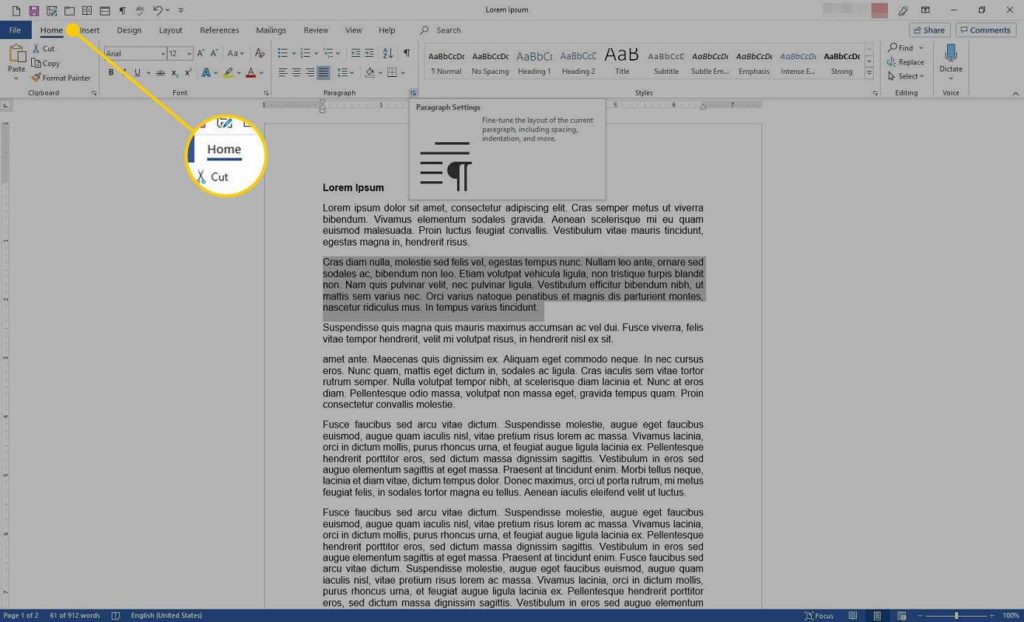
Task: Switch to the Layout ribbon tab
Action: [x=170, y=30]
